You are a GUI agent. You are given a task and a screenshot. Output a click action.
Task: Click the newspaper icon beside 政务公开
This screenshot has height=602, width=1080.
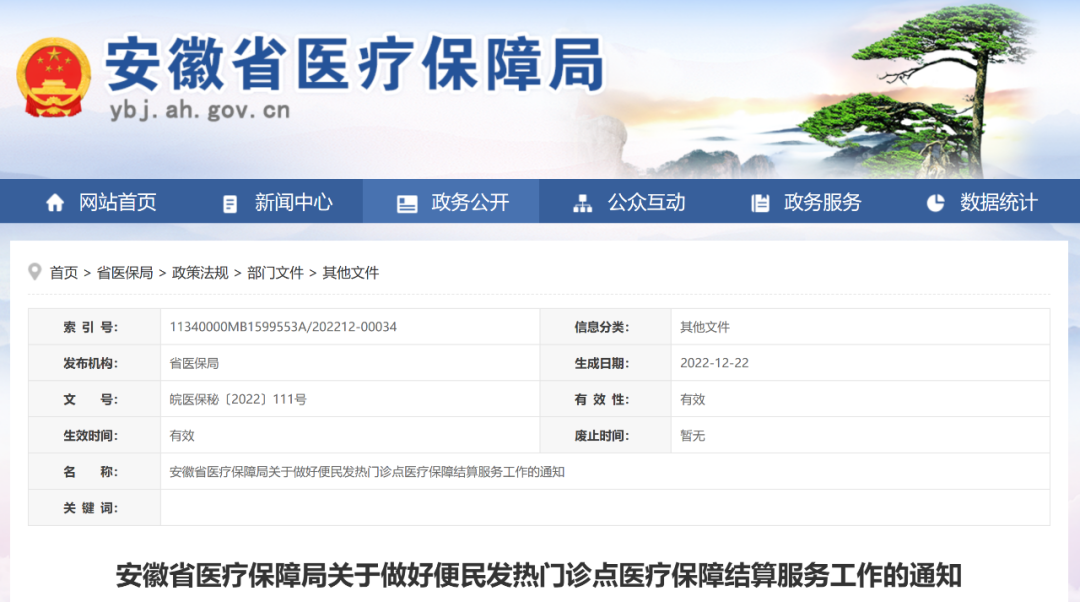[x=407, y=203]
